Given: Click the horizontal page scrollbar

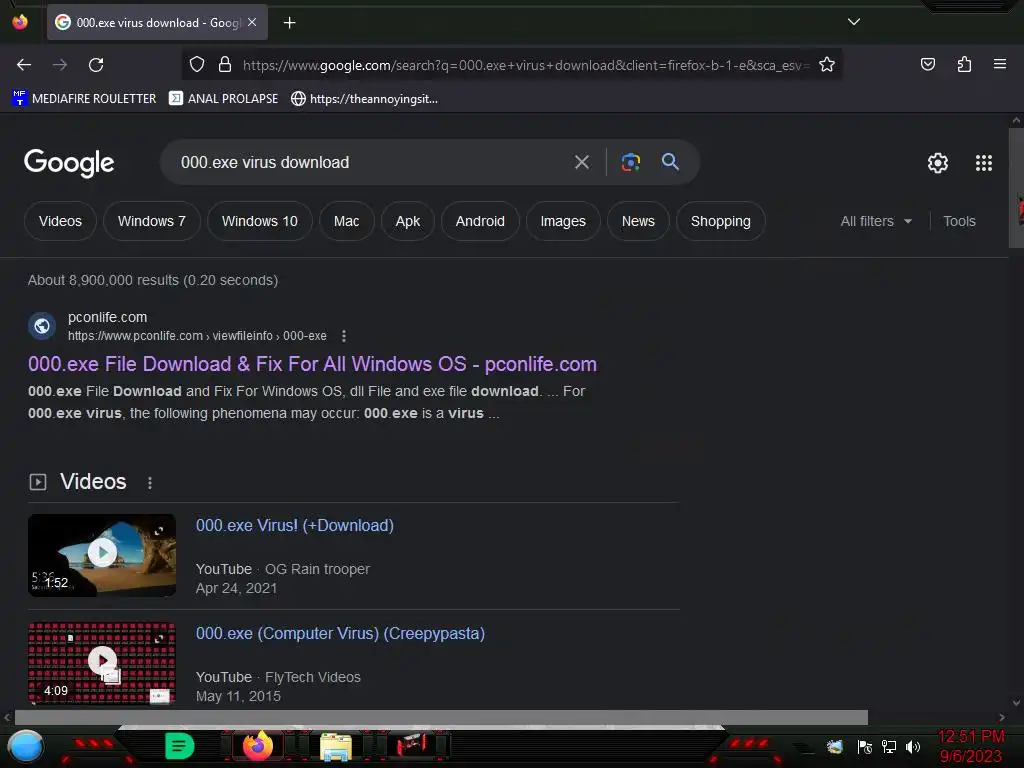Looking at the screenshot, I should (x=441, y=717).
